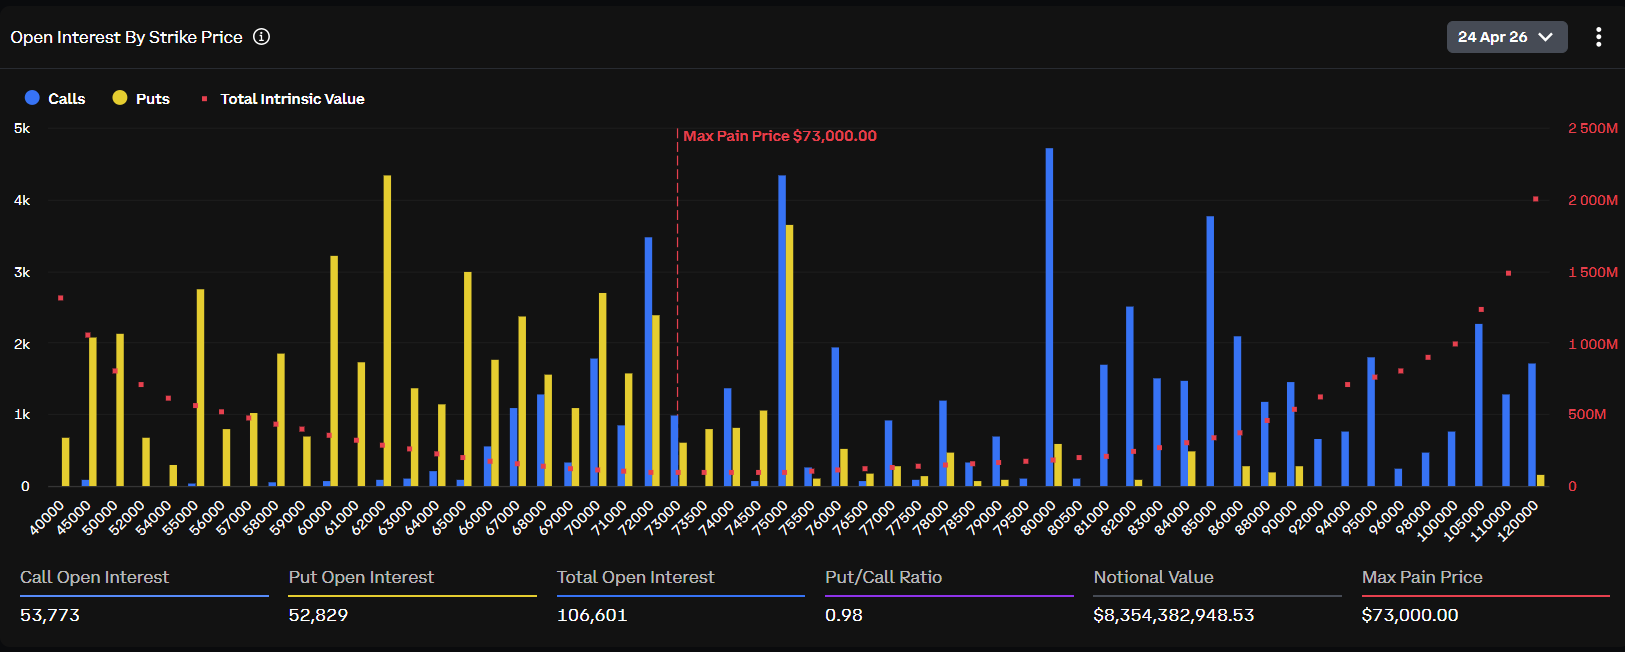
Task: Click the red Total Intrinsic Value marker
Action: pos(204,98)
